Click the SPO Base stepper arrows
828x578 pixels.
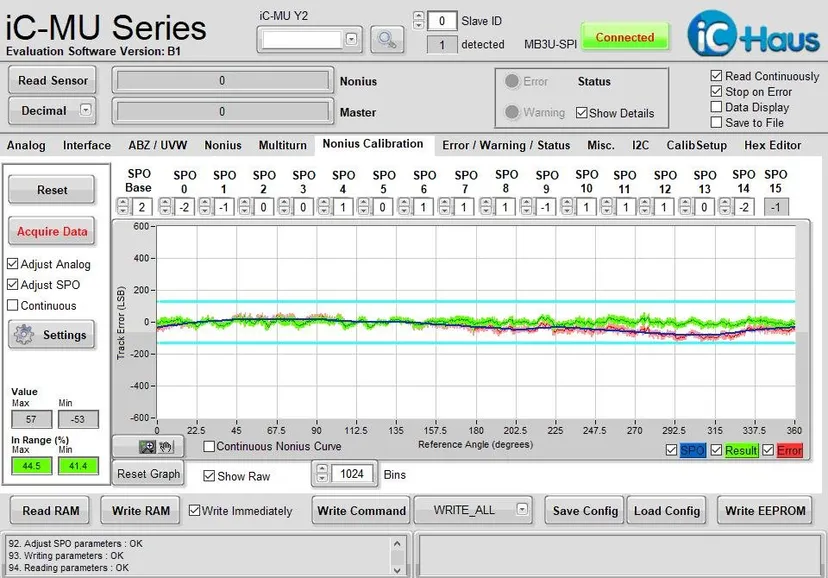point(123,206)
